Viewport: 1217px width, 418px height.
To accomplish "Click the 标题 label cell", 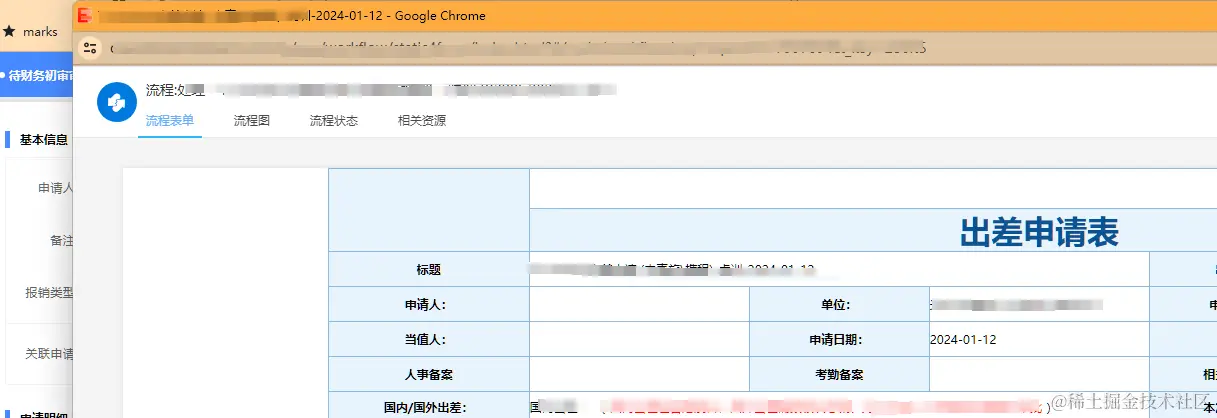I will 429,269.
